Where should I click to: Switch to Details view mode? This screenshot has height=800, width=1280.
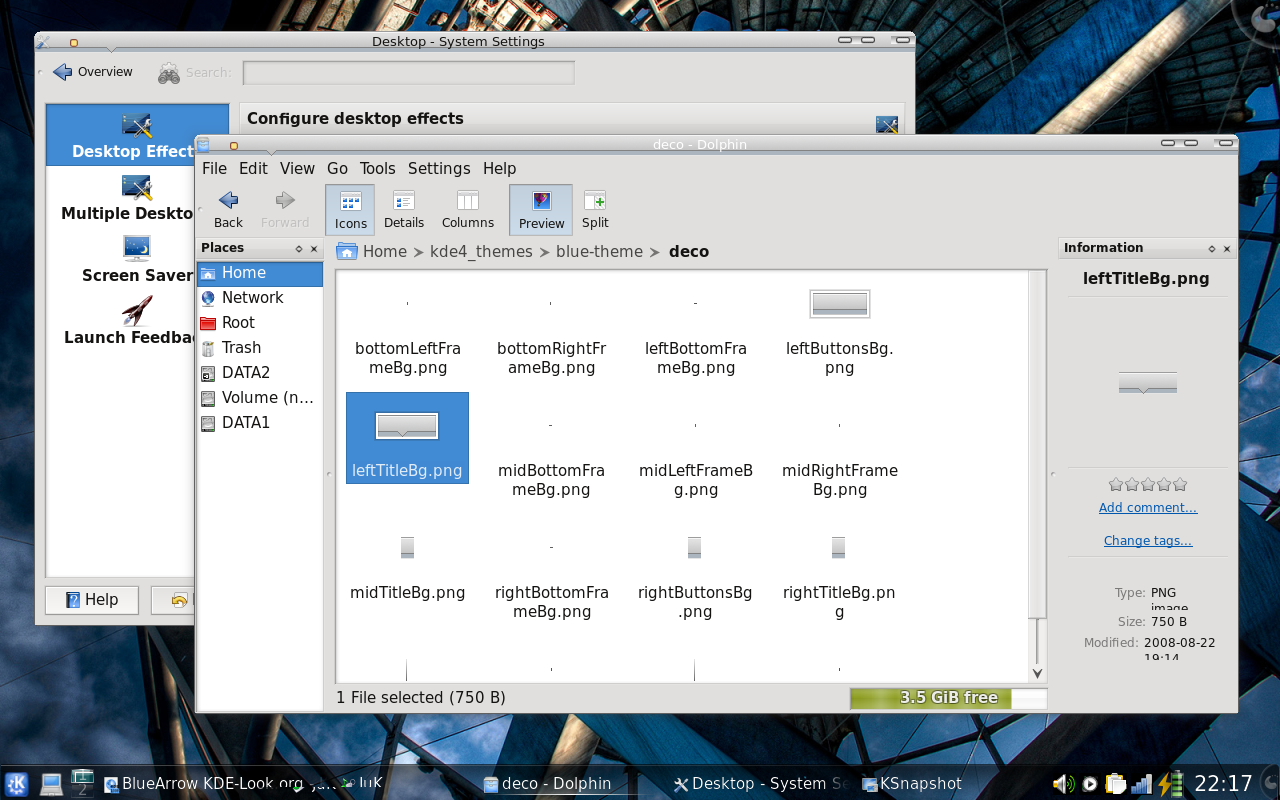404,210
